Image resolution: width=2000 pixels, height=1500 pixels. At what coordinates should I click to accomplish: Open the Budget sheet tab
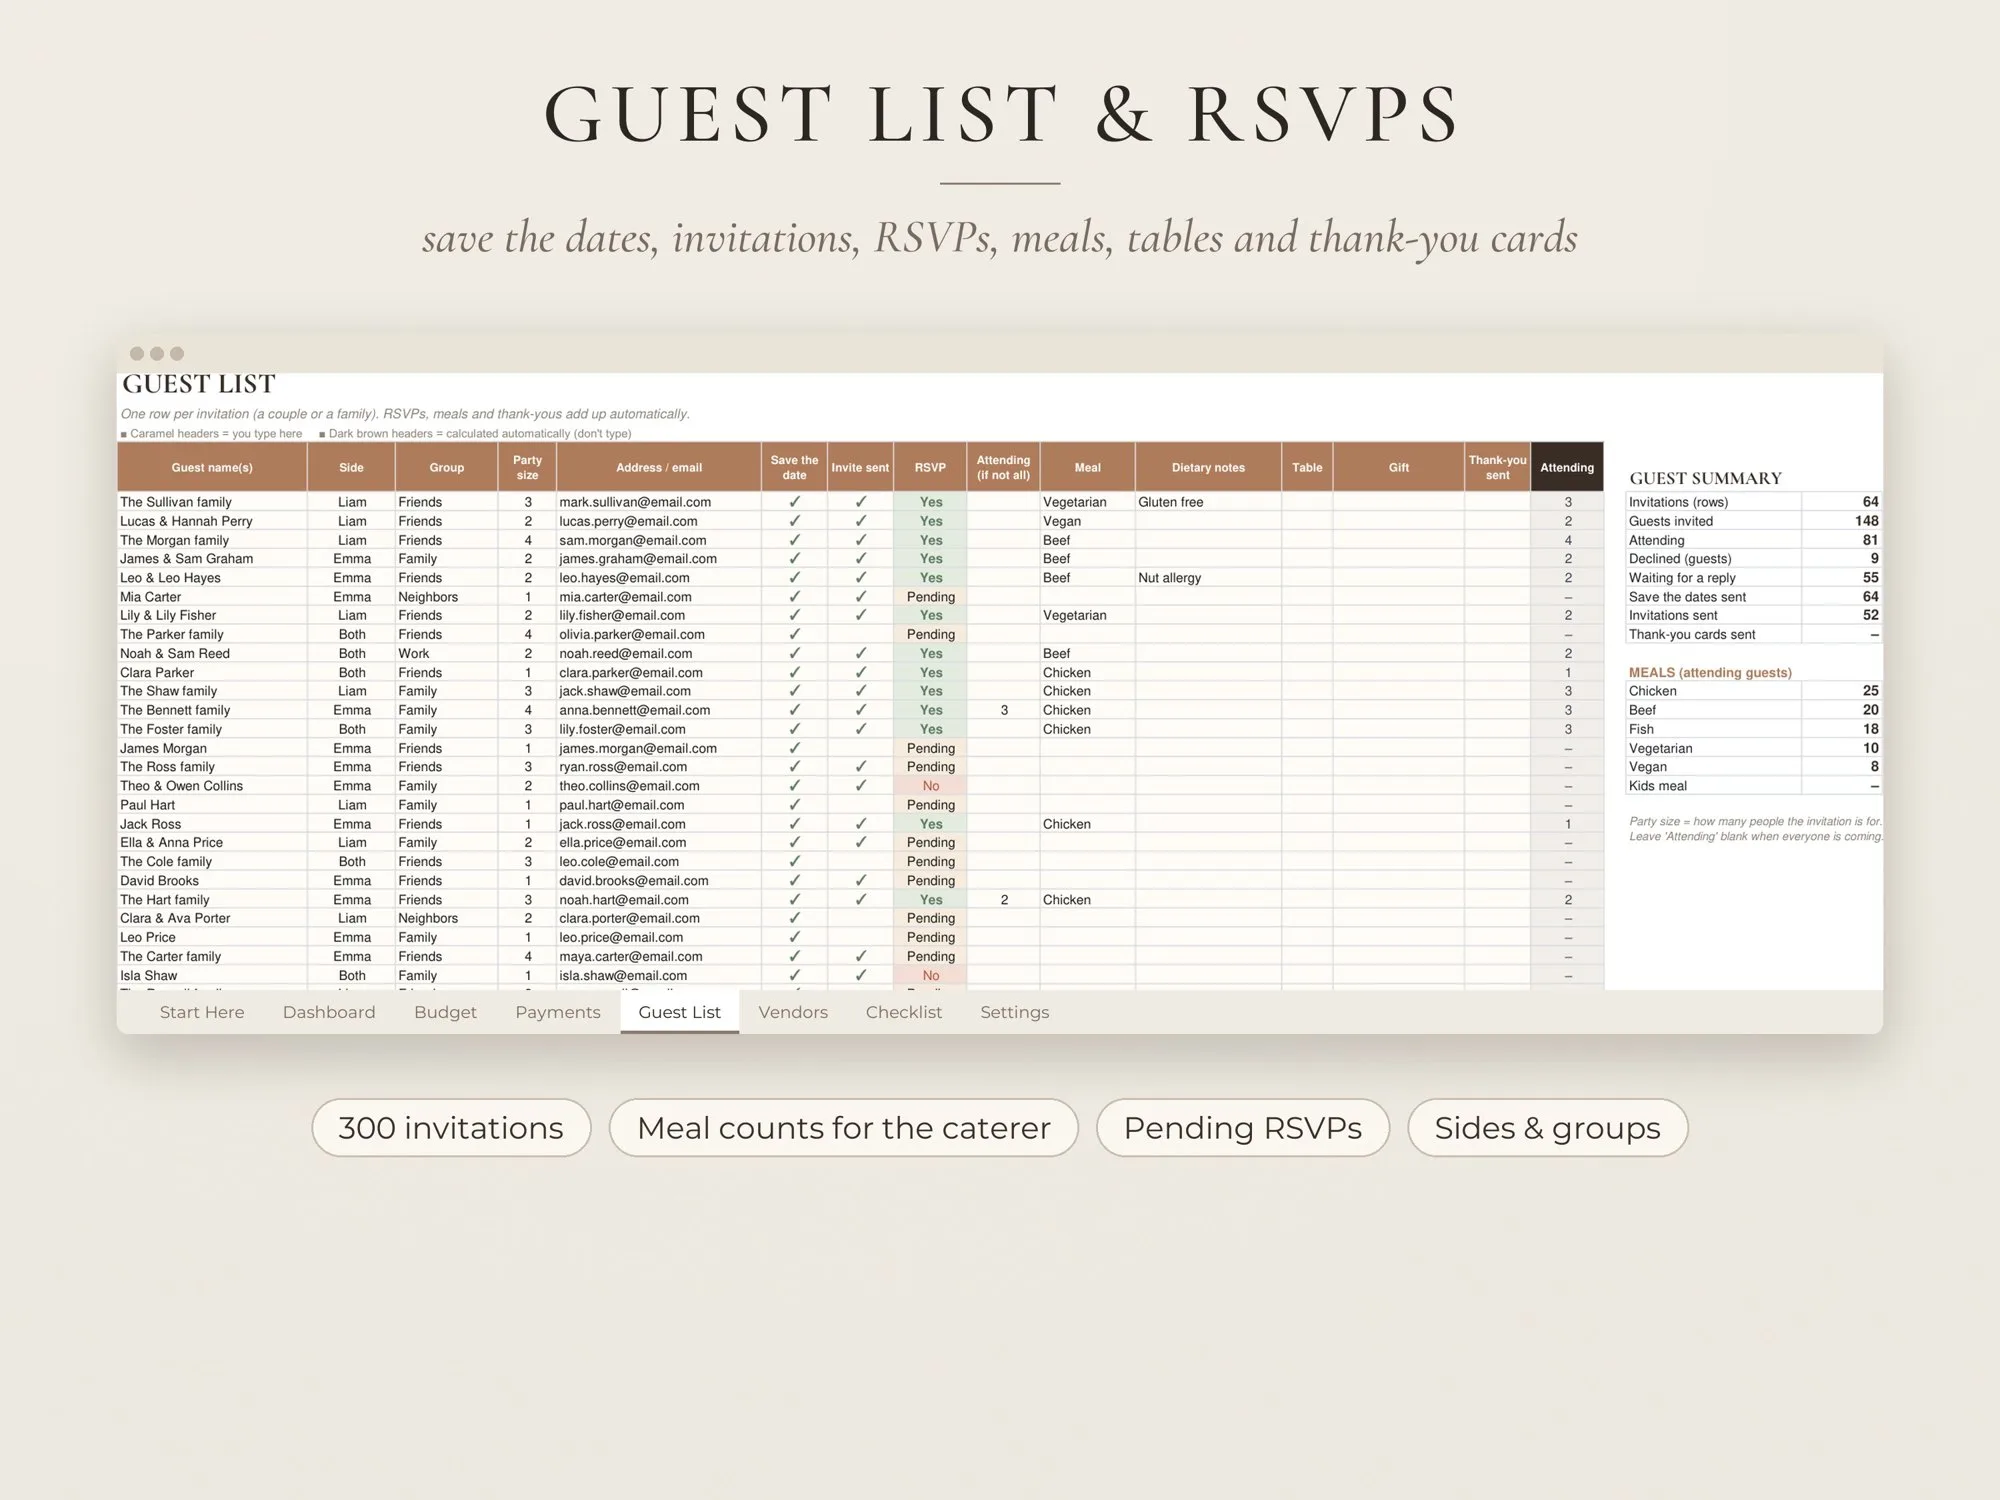(445, 1012)
